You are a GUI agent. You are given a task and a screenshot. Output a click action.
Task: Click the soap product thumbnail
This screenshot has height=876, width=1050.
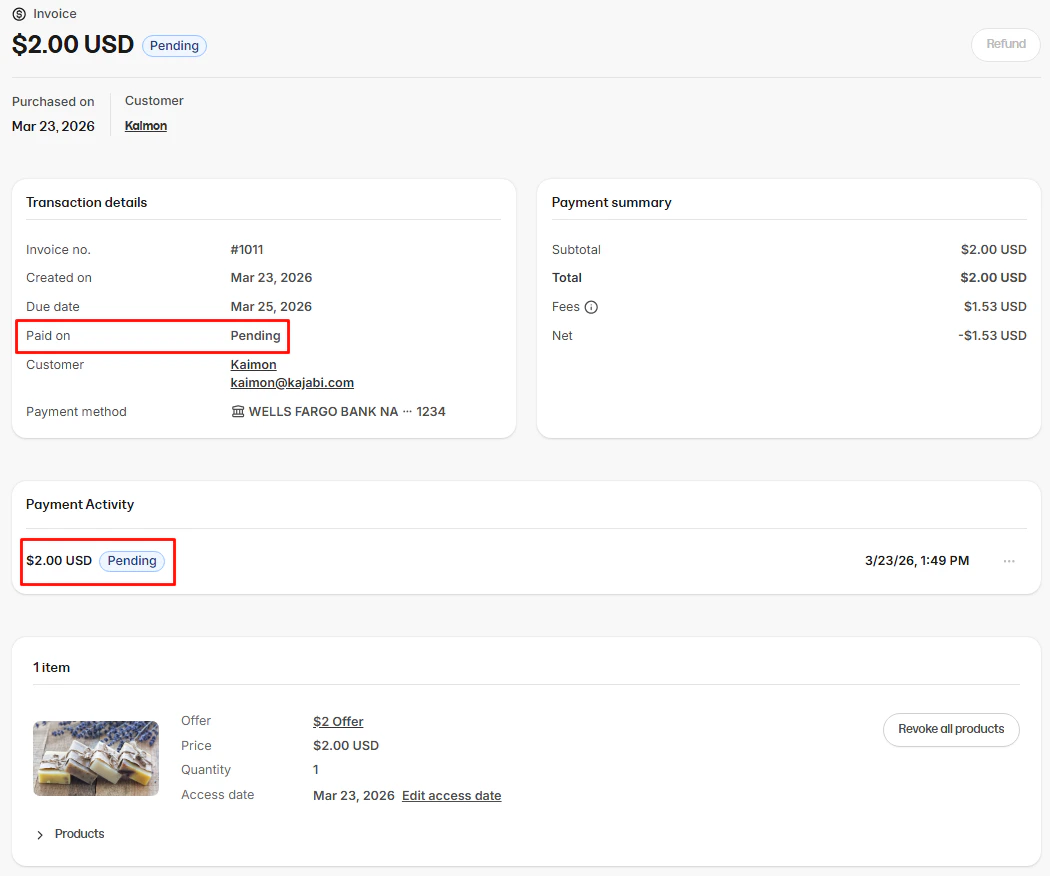pyautogui.click(x=96, y=758)
